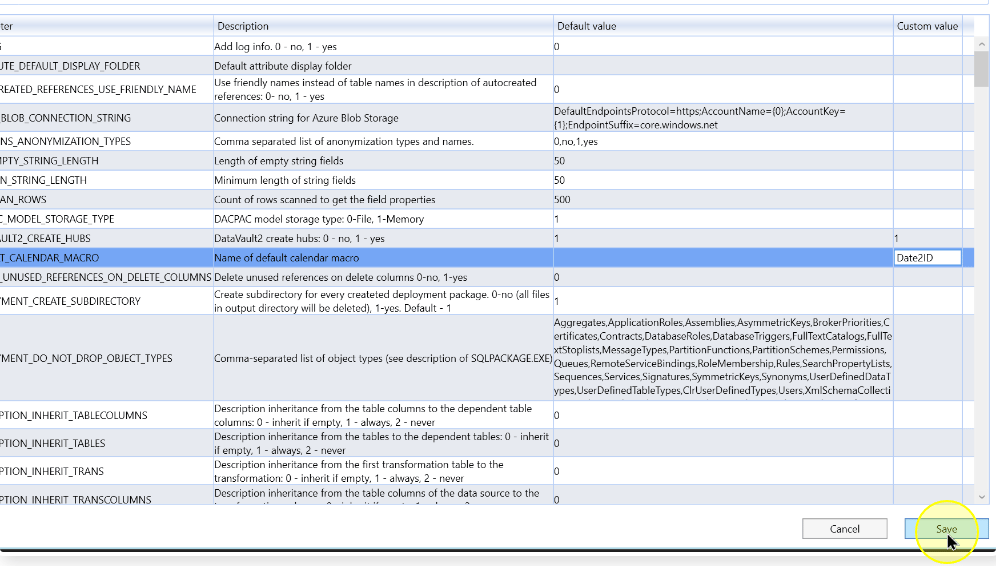
Task: Click the '0,no,1,yes' default value cell
Action: coord(723,141)
